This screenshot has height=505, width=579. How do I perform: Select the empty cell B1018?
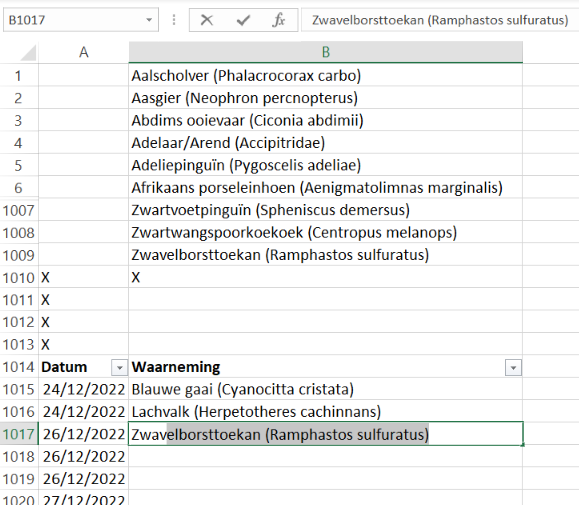tap(325, 457)
